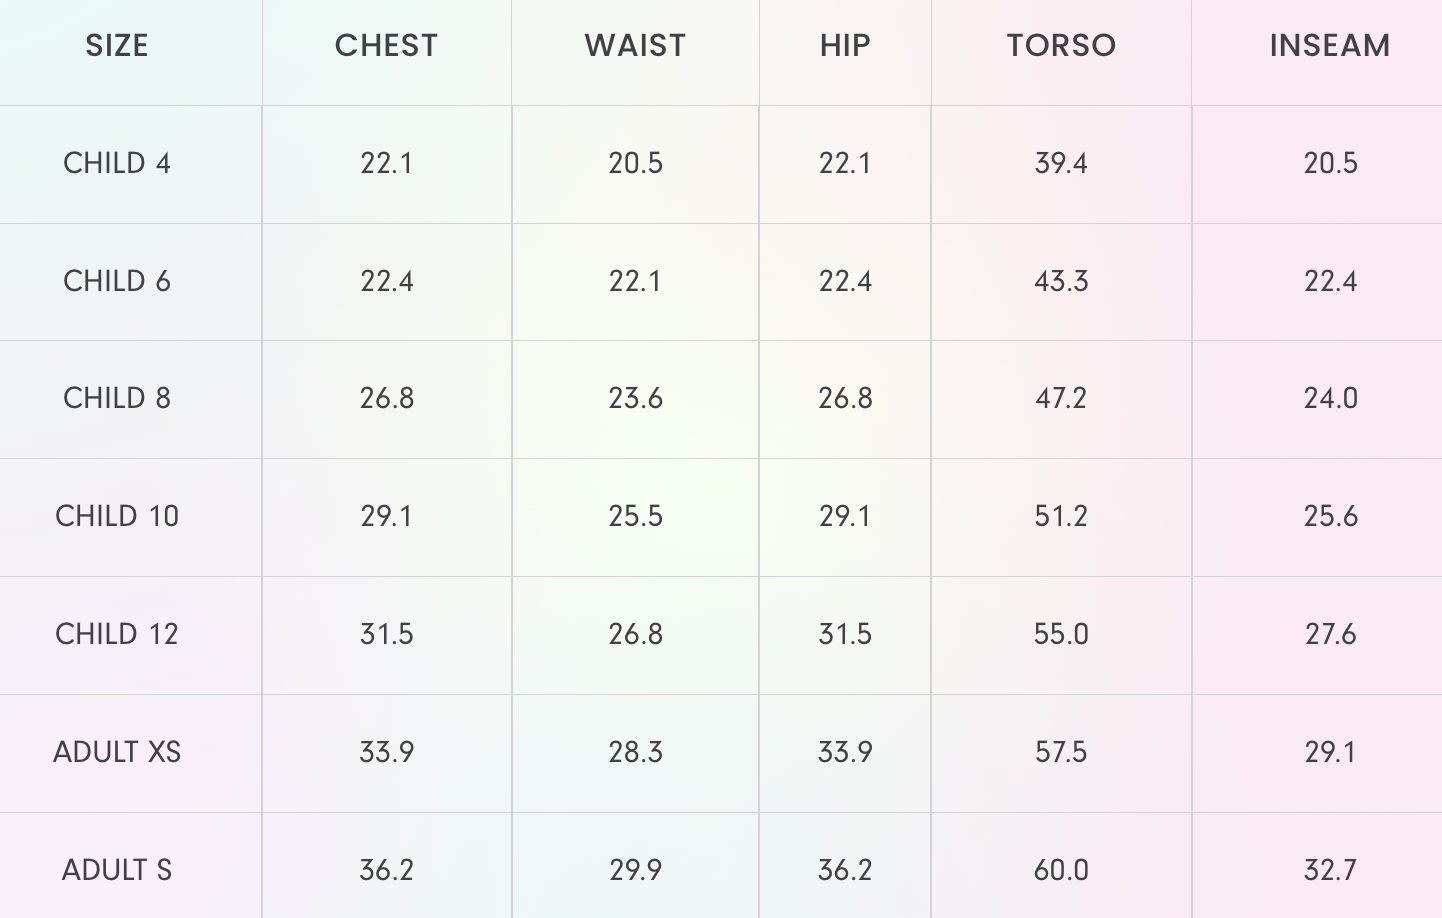This screenshot has height=918, width=1442.
Task: Select the CHILD 10 row label
Action: [117, 516]
